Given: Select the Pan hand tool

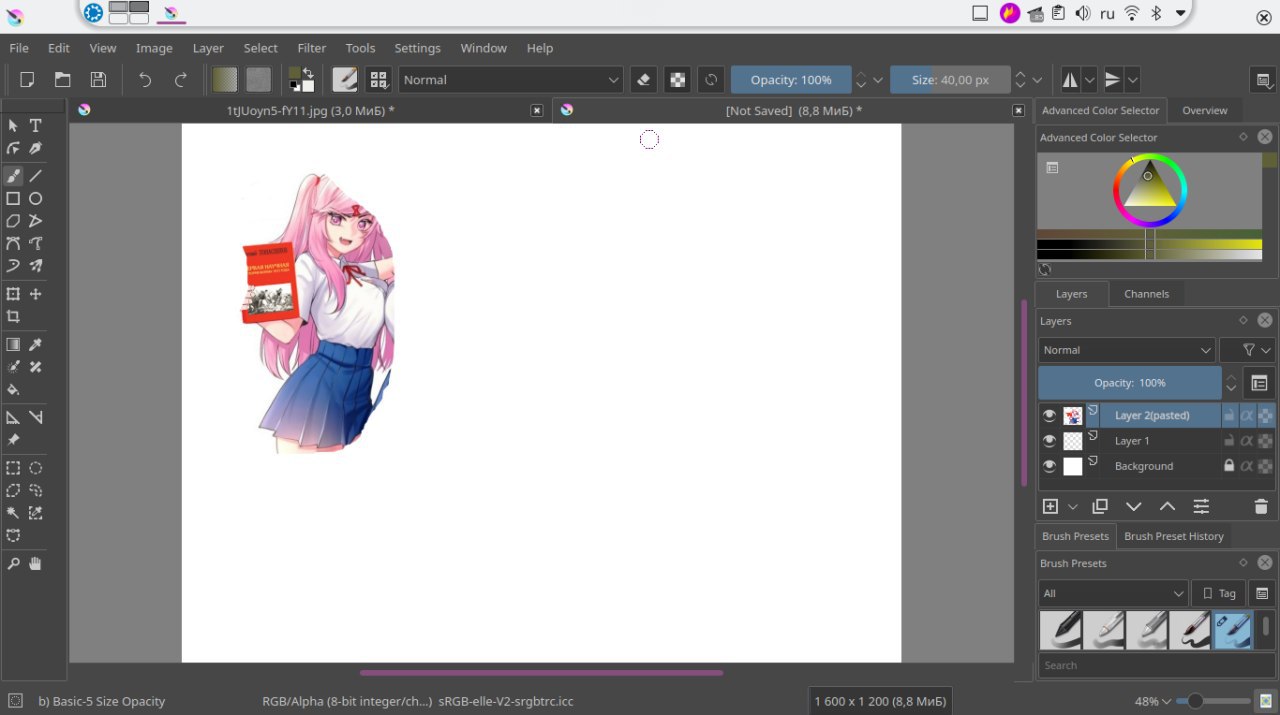Looking at the screenshot, I should pos(35,564).
